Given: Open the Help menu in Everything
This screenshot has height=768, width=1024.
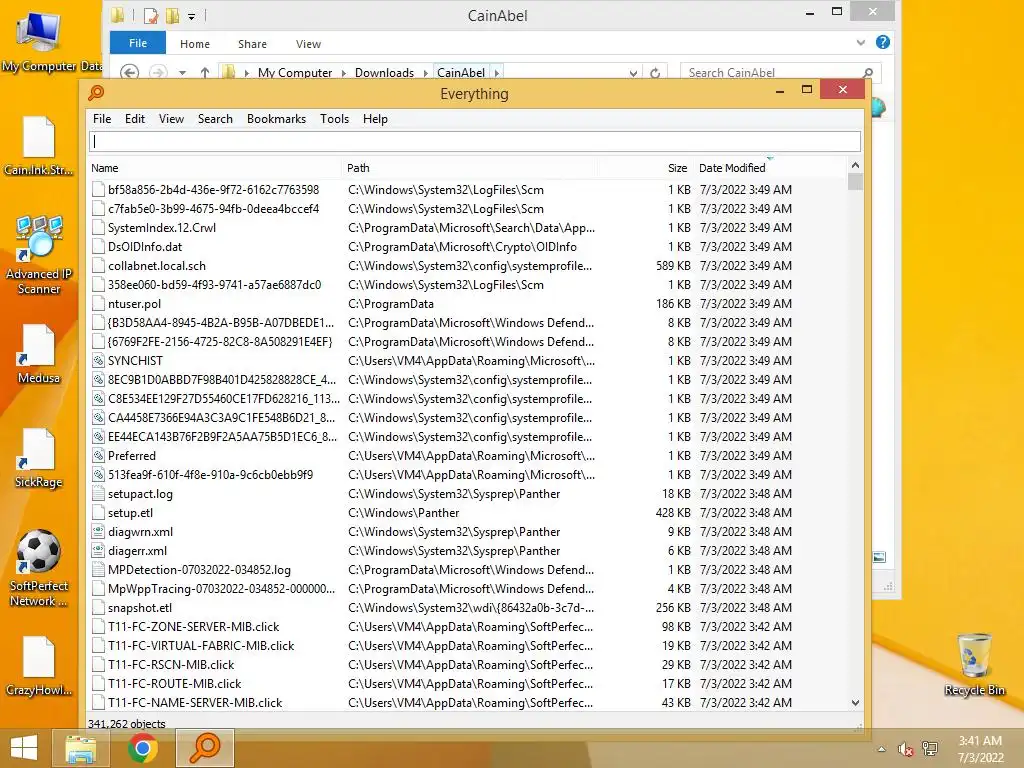Looking at the screenshot, I should click(x=375, y=119).
